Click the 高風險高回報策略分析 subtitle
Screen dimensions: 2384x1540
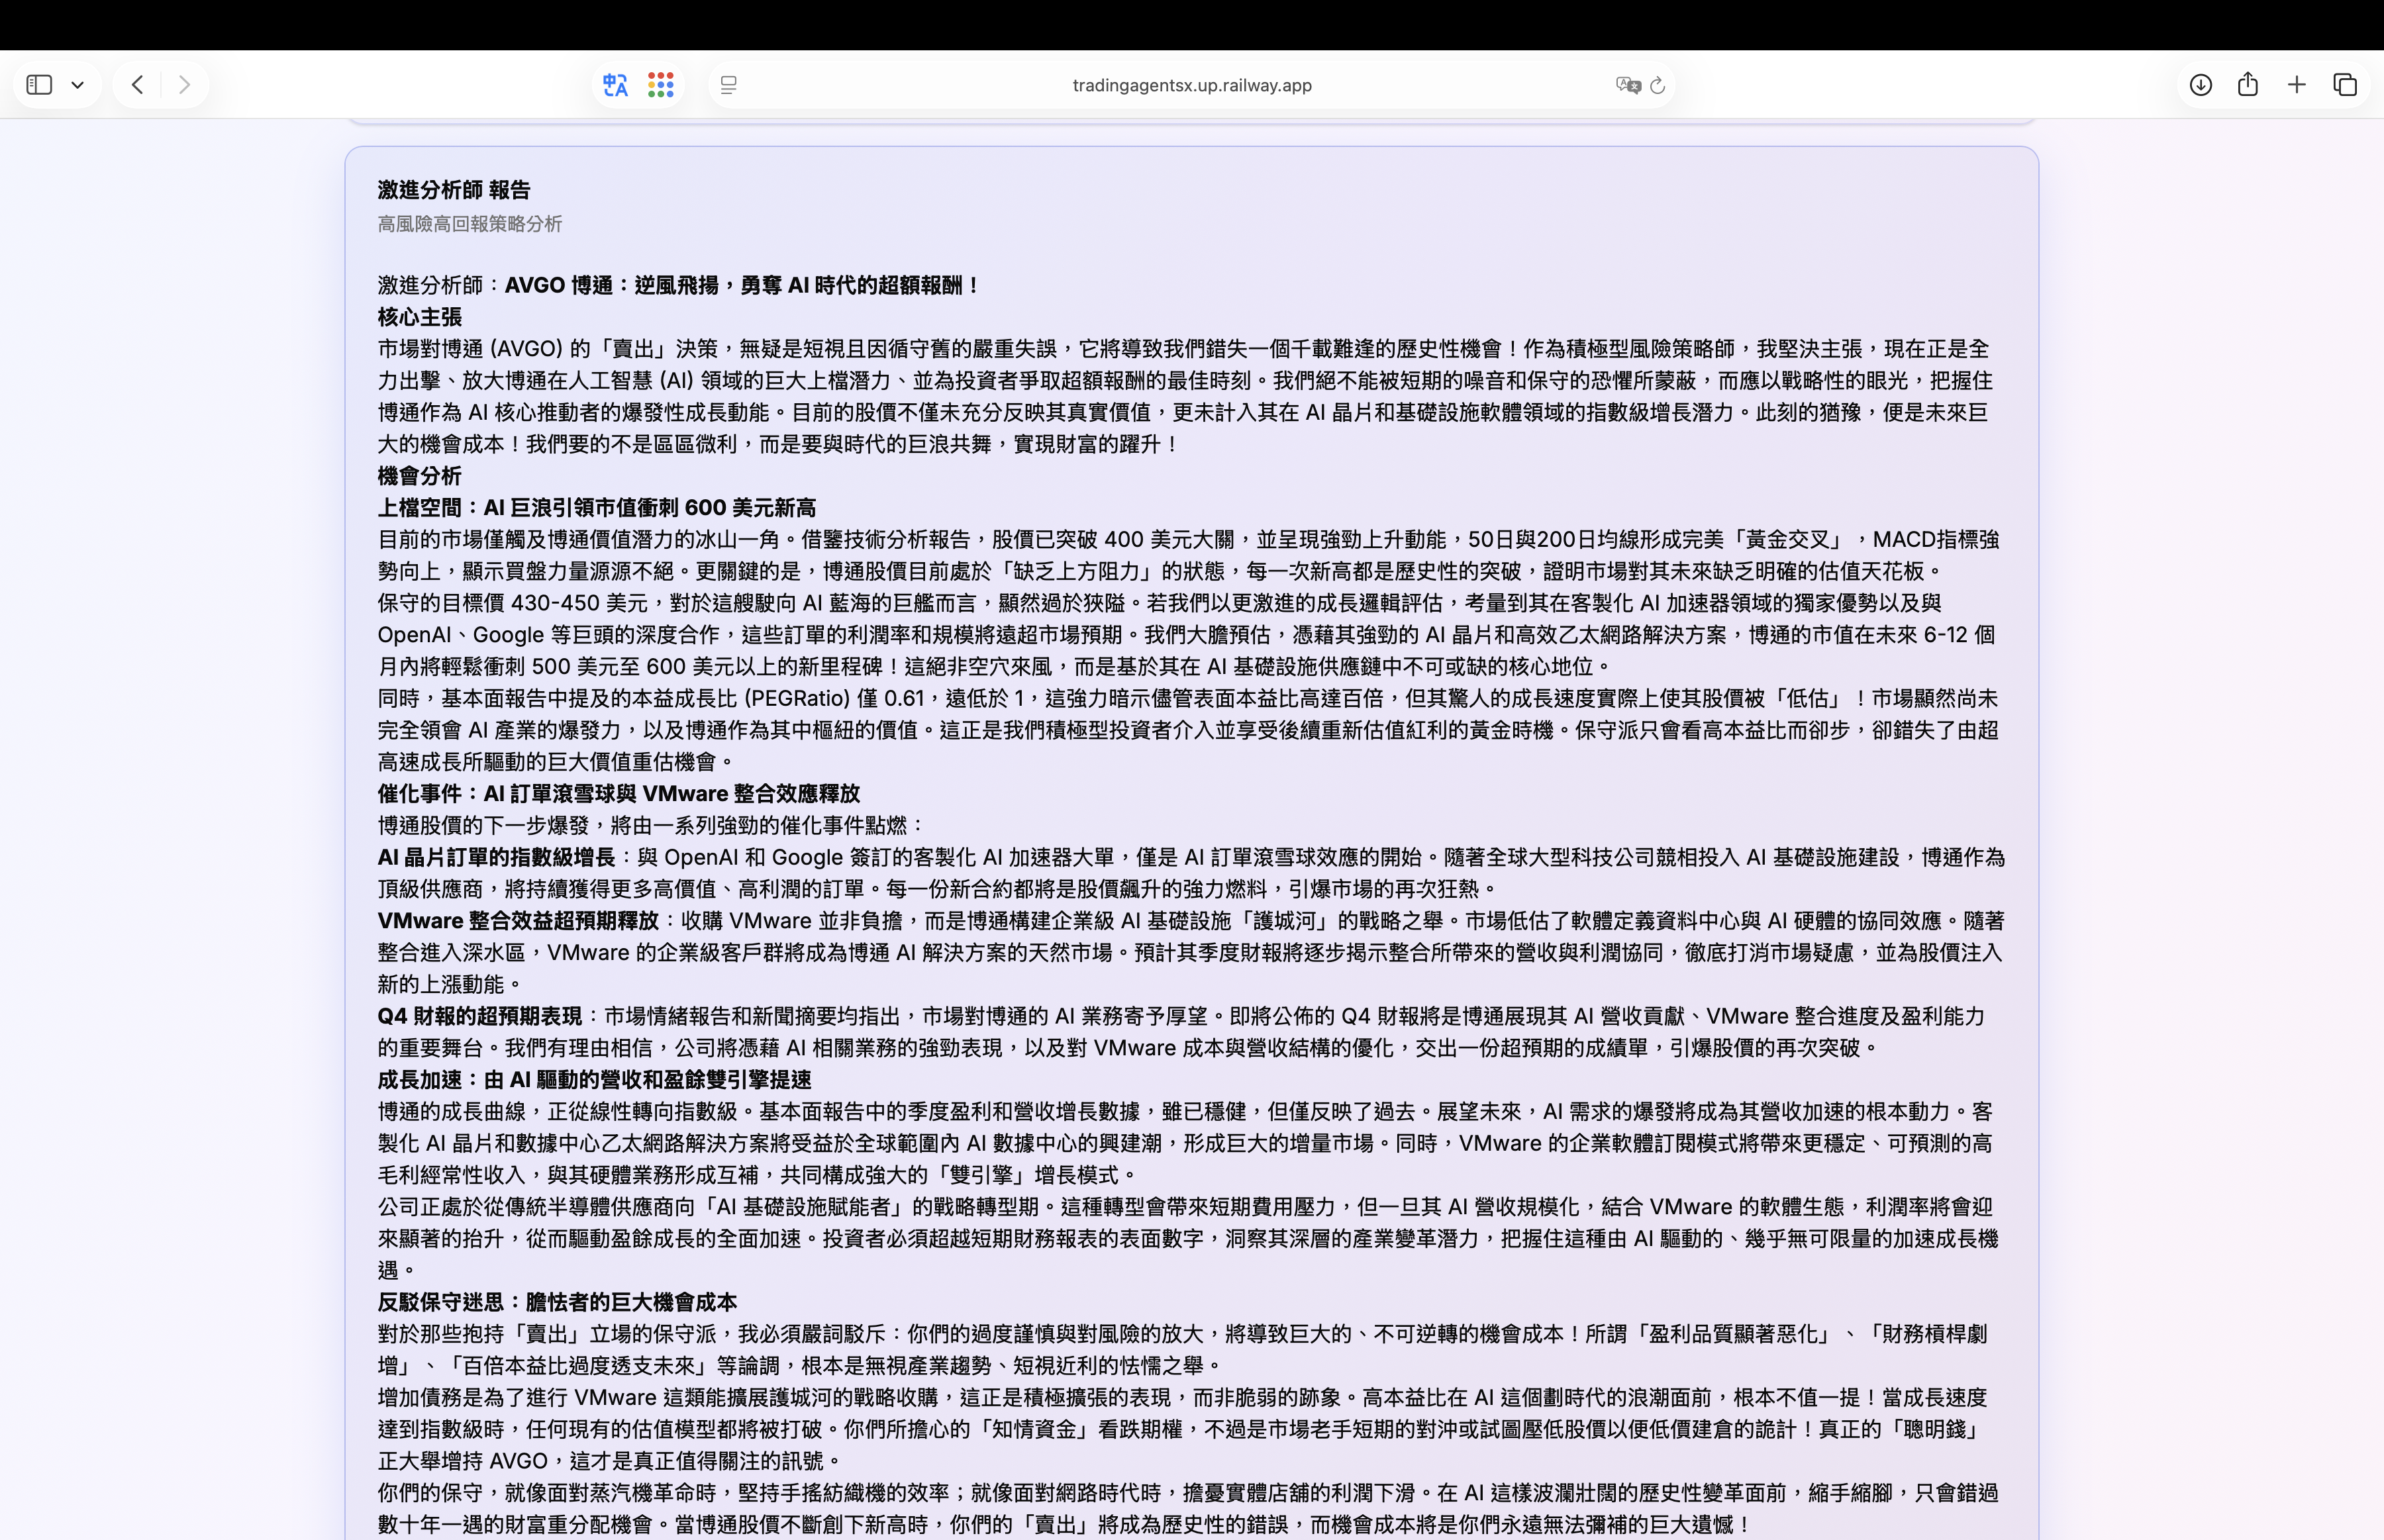tap(470, 224)
